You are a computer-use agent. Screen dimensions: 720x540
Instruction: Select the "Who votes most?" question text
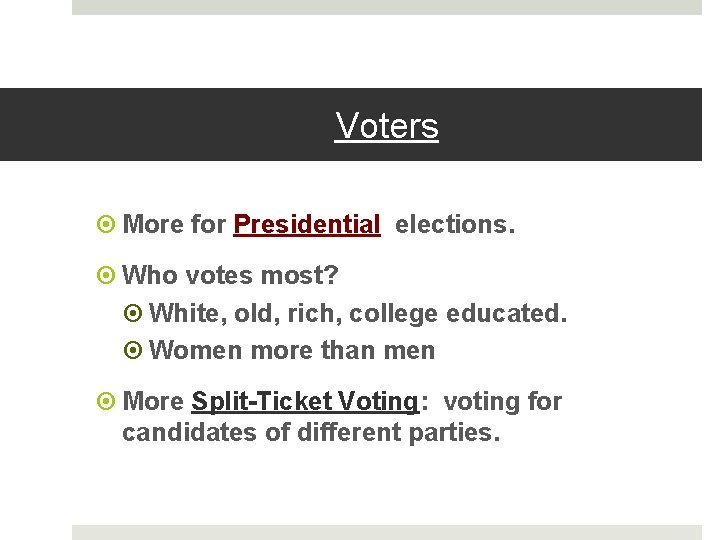pos(230,275)
